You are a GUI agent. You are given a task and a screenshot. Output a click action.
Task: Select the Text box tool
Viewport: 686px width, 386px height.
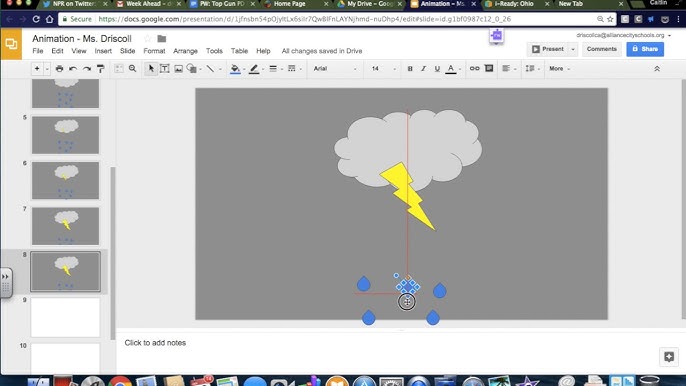pyautogui.click(x=164, y=69)
